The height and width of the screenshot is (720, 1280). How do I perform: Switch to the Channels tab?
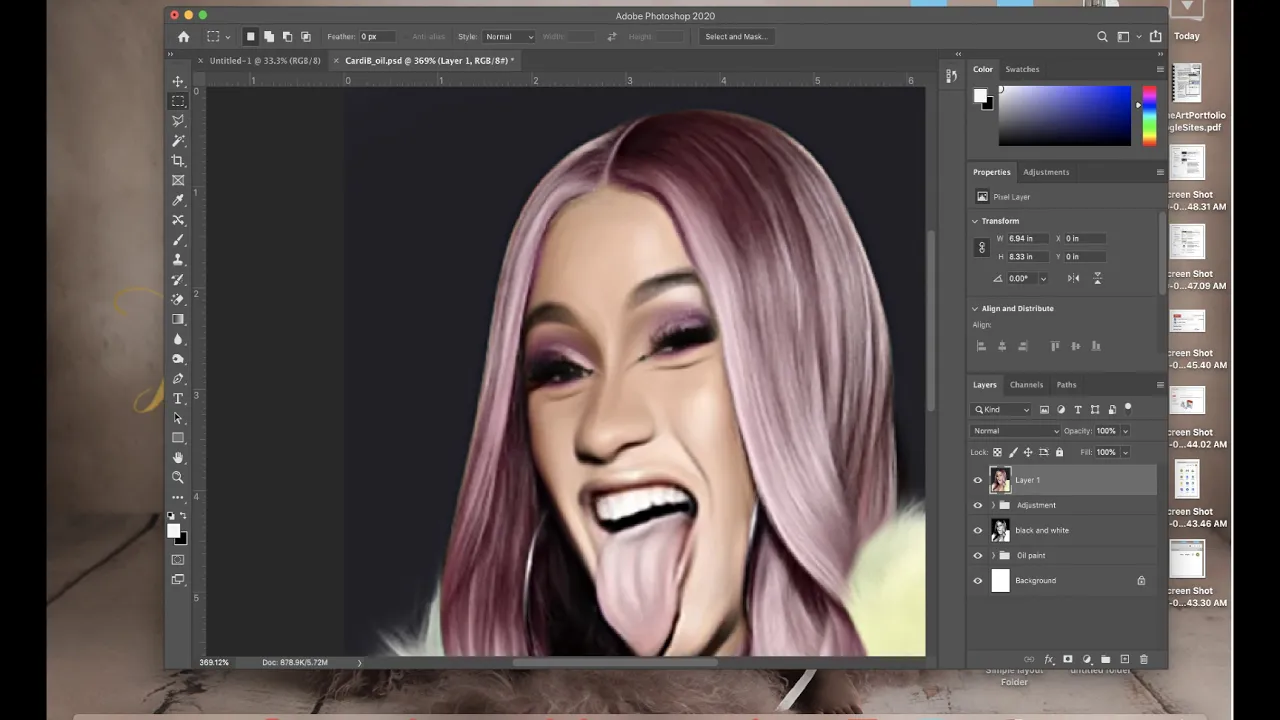(1026, 385)
